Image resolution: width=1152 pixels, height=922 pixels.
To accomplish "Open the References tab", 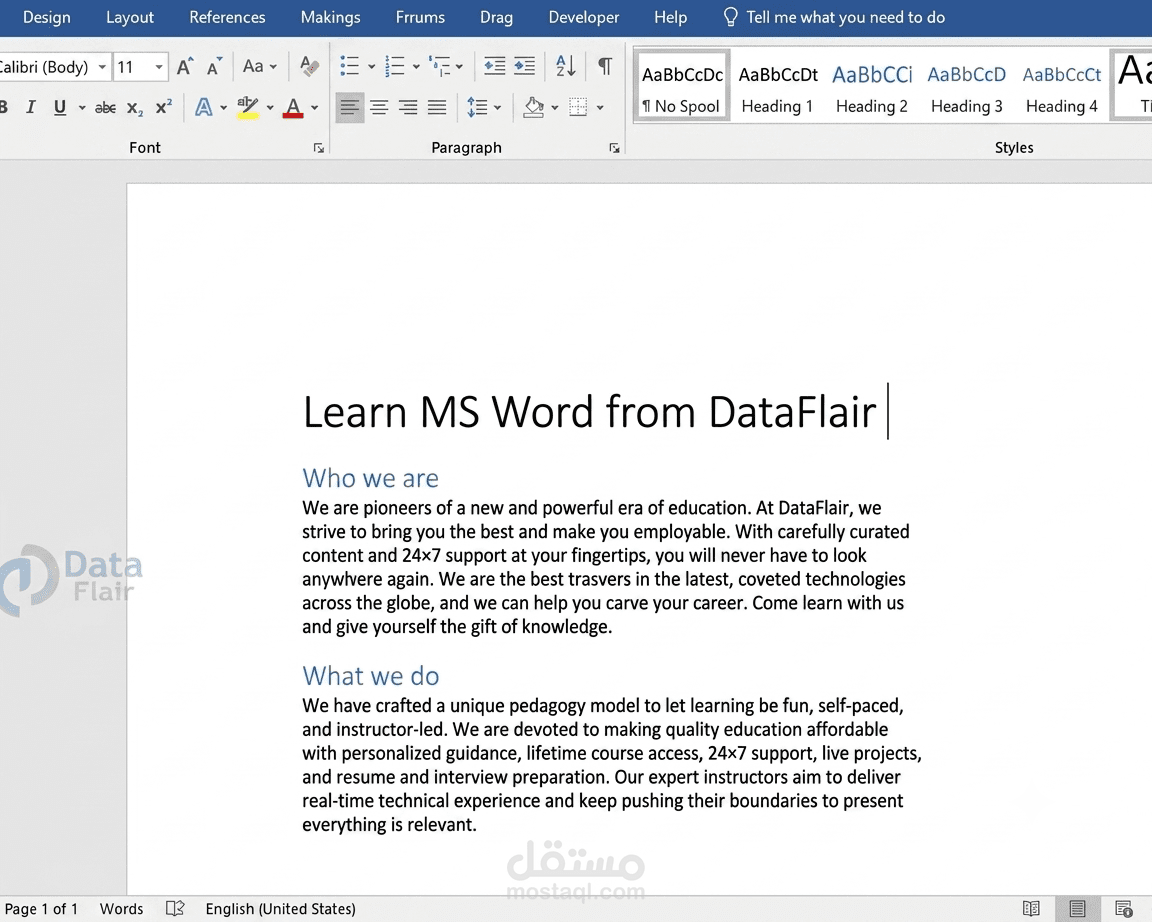I will coord(227,17).
